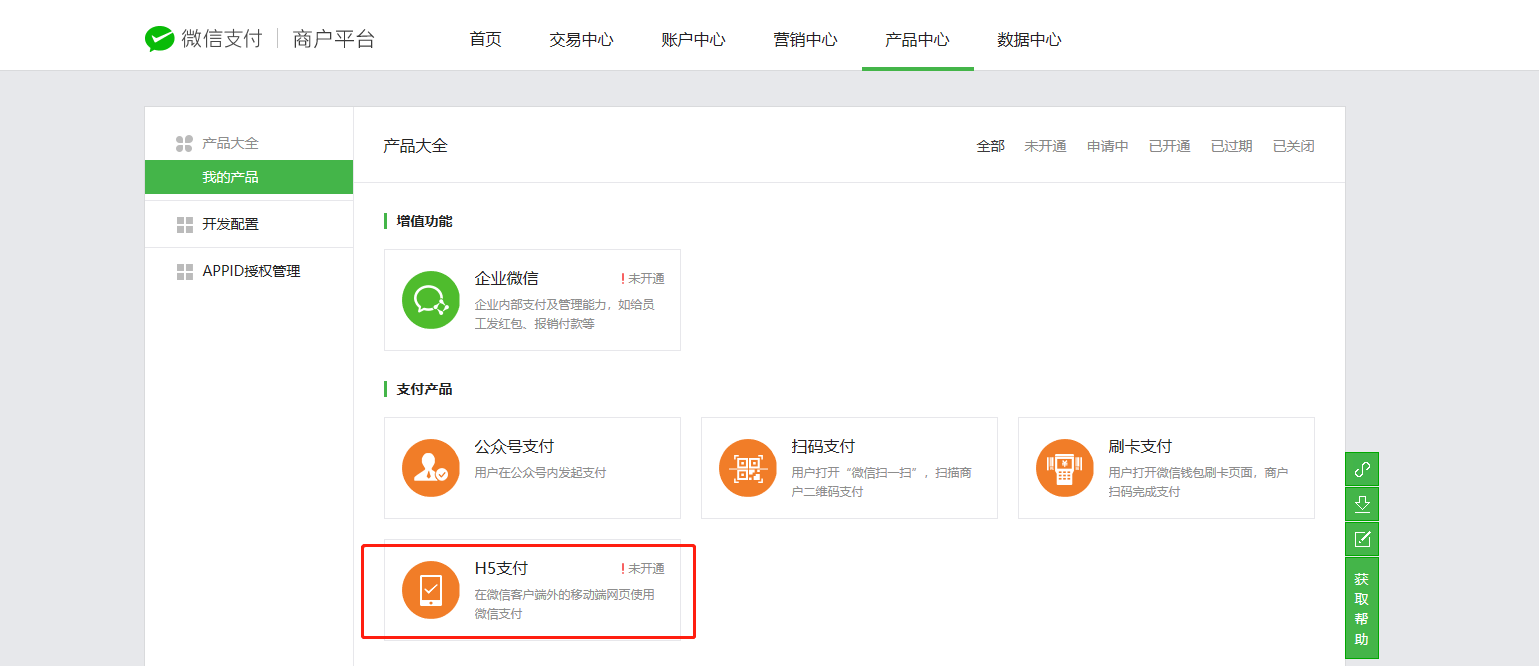This screenshot has height=666, width=1539.
Task: Click the 扫码支付 product title
Action: [823, 447]
